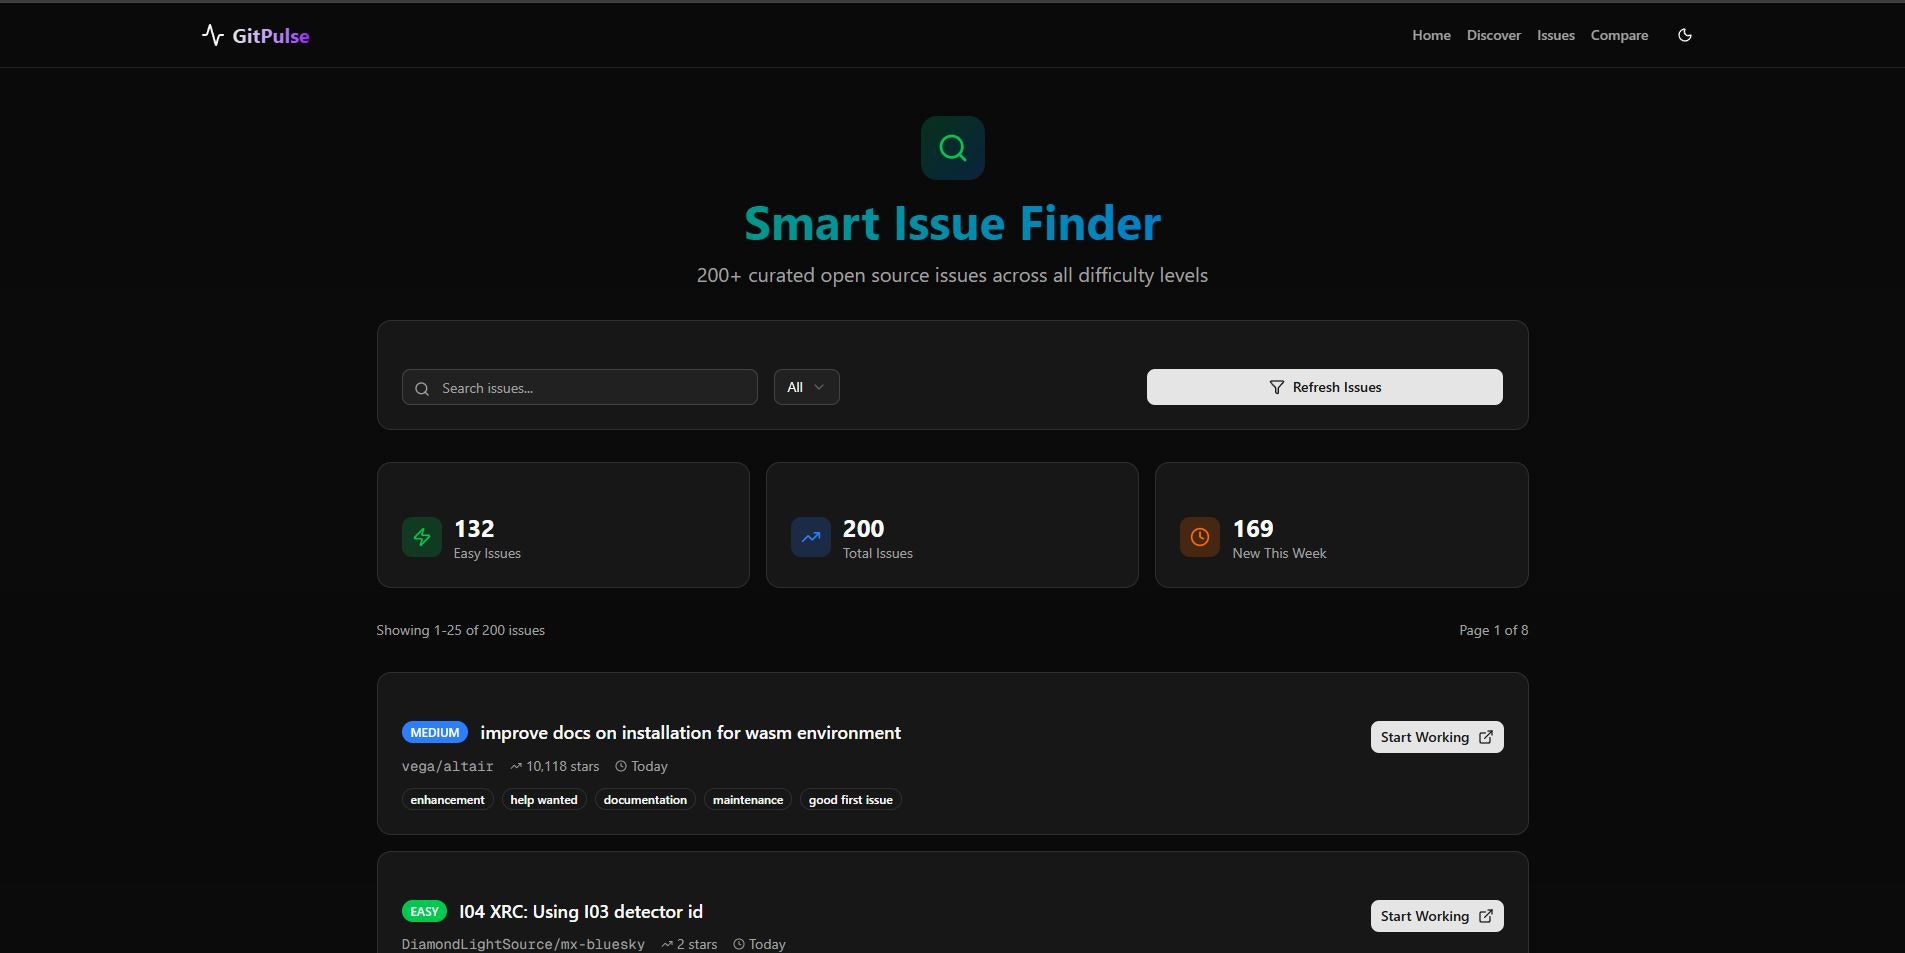Click the filter icon inside Refresh Issues button
The width and height of the screenshot is (1905, 953).
1277,387
